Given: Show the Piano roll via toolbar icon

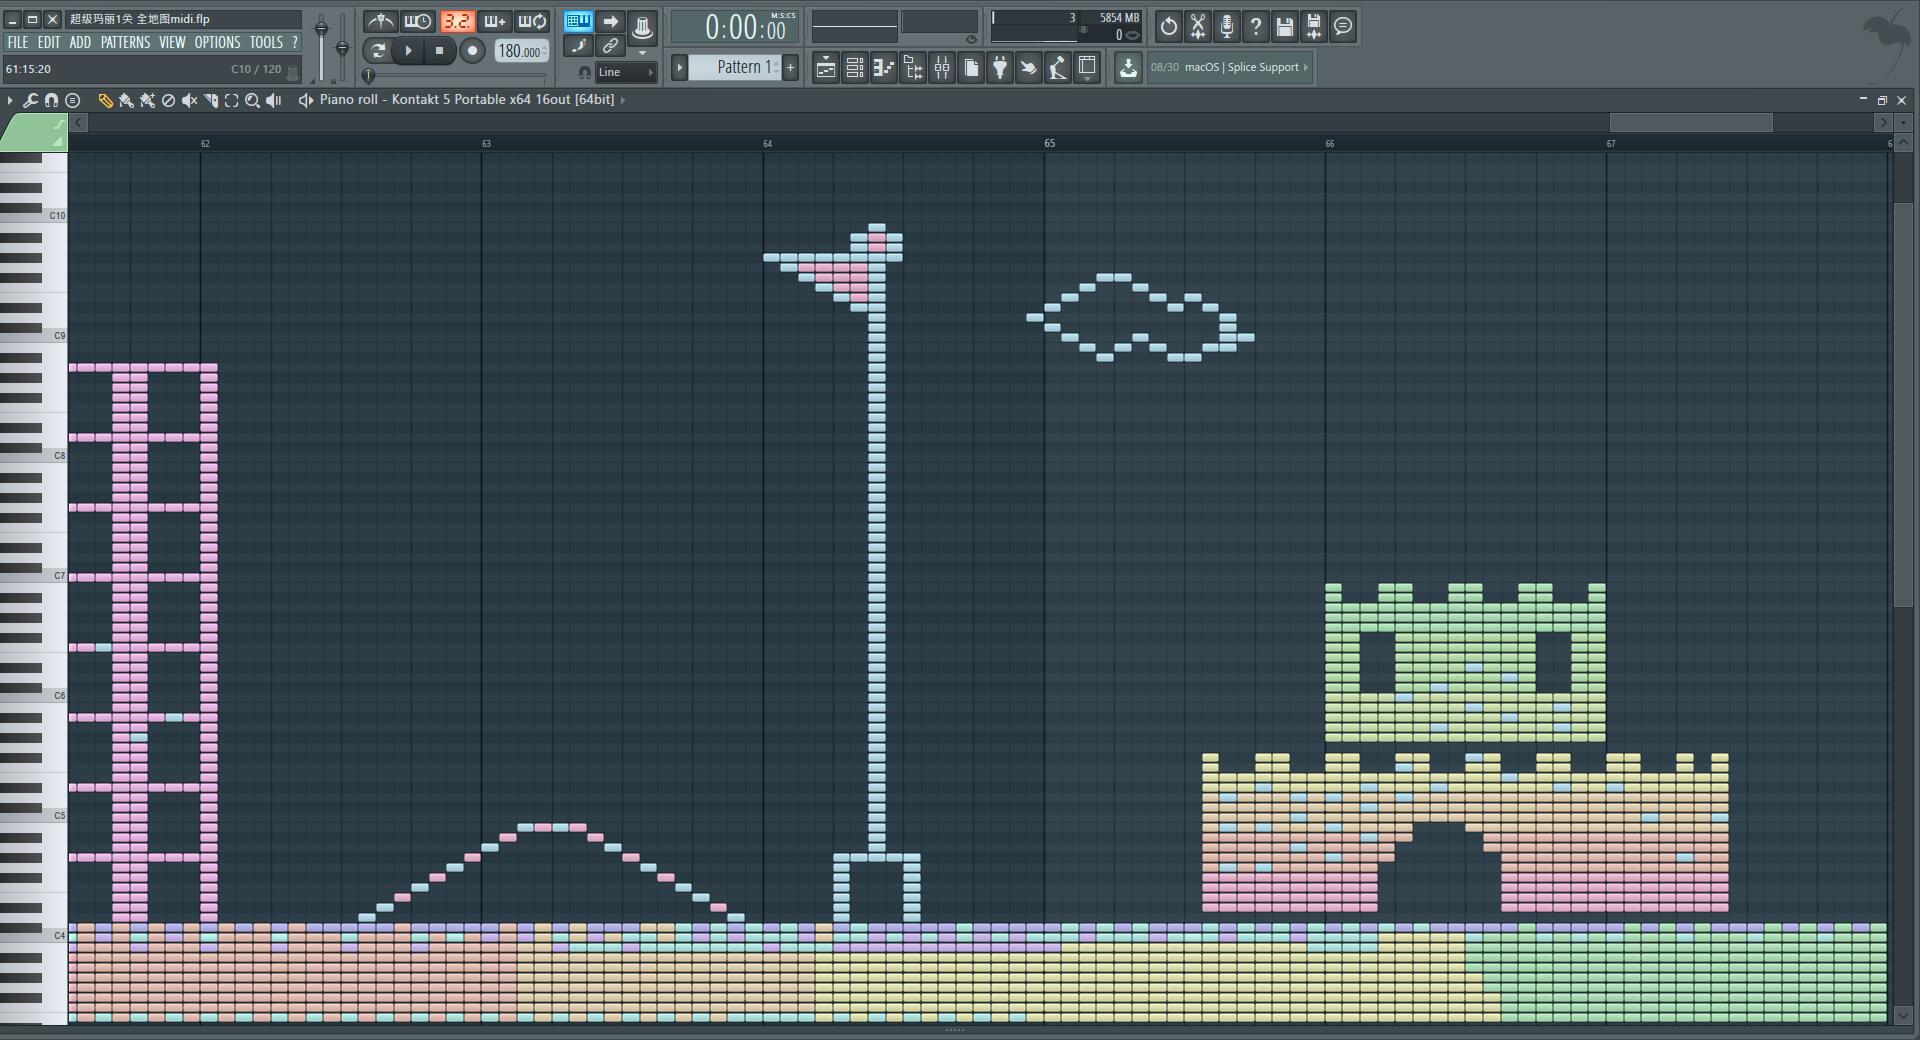Looking at the screenshot, I should click(884, 68).
